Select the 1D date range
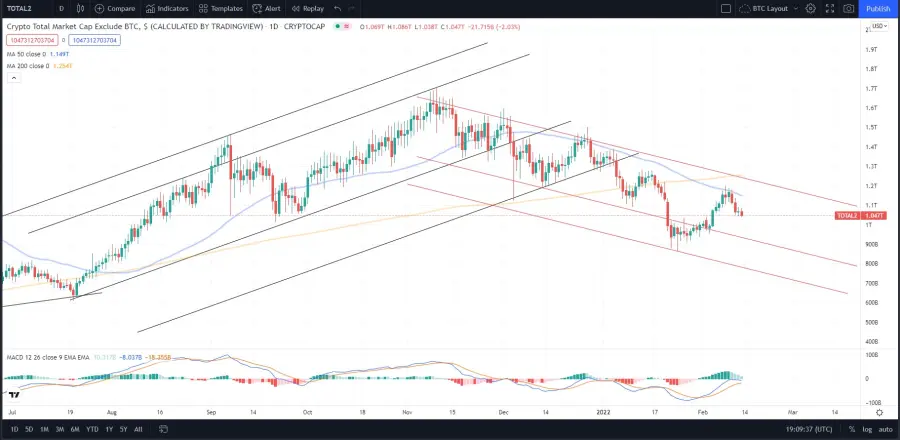This screenshot has width=900, height=440. [14, 429]
